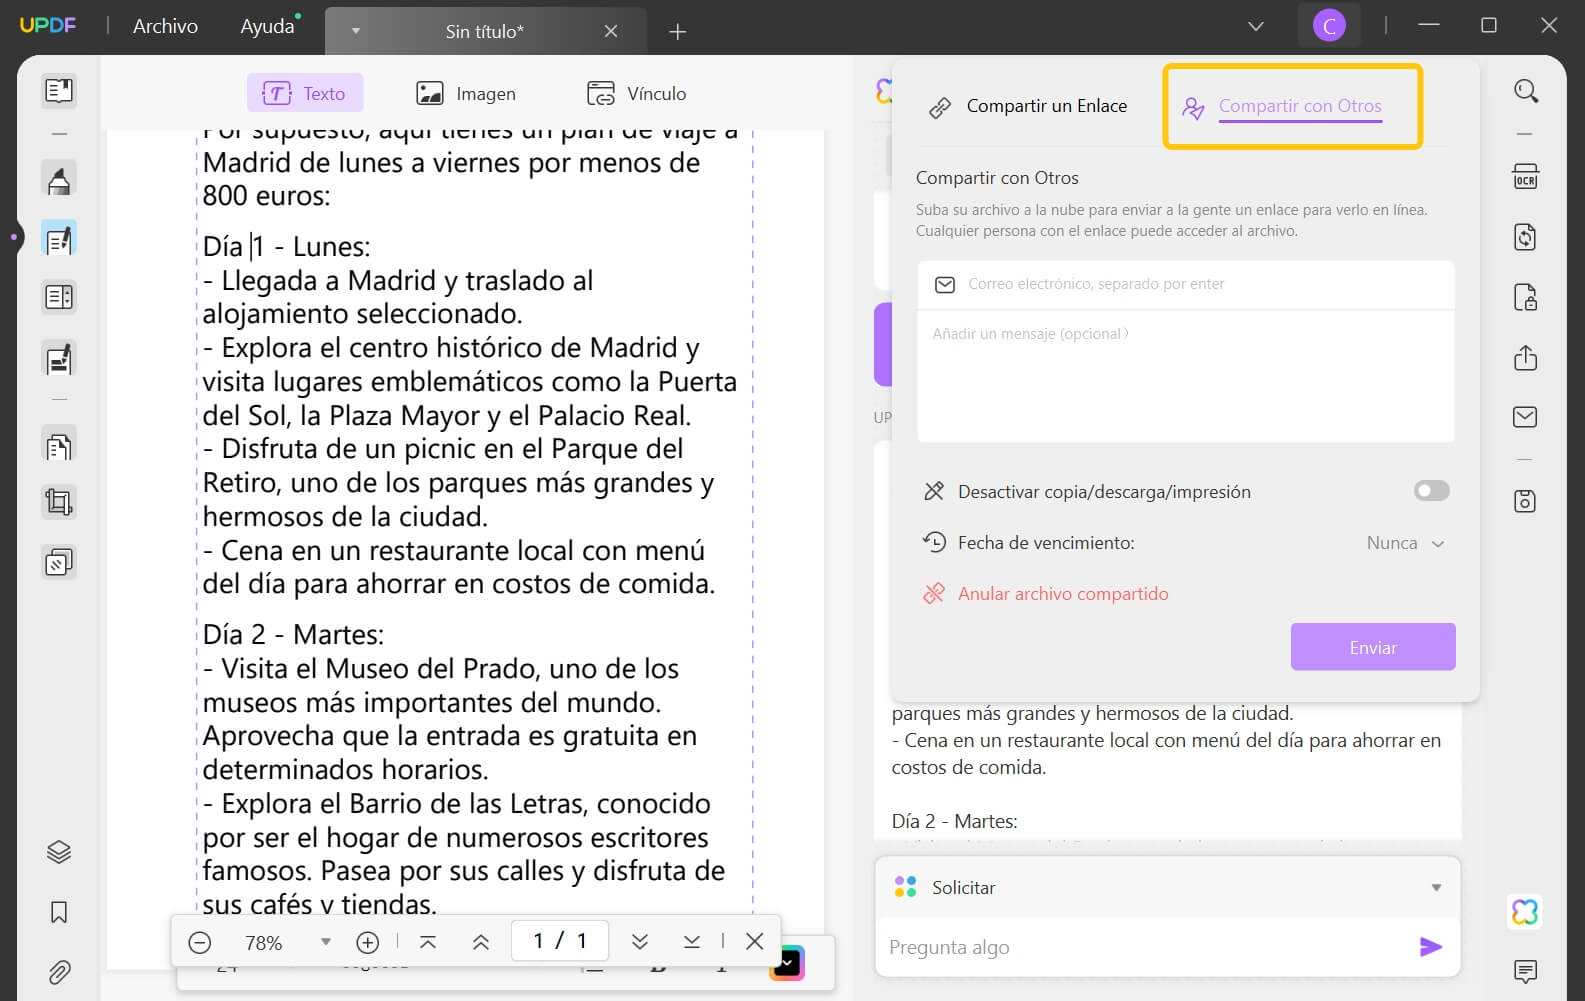Show the Bookmarks panel
Screen dimensions: 1585x1001
(59, 912)
